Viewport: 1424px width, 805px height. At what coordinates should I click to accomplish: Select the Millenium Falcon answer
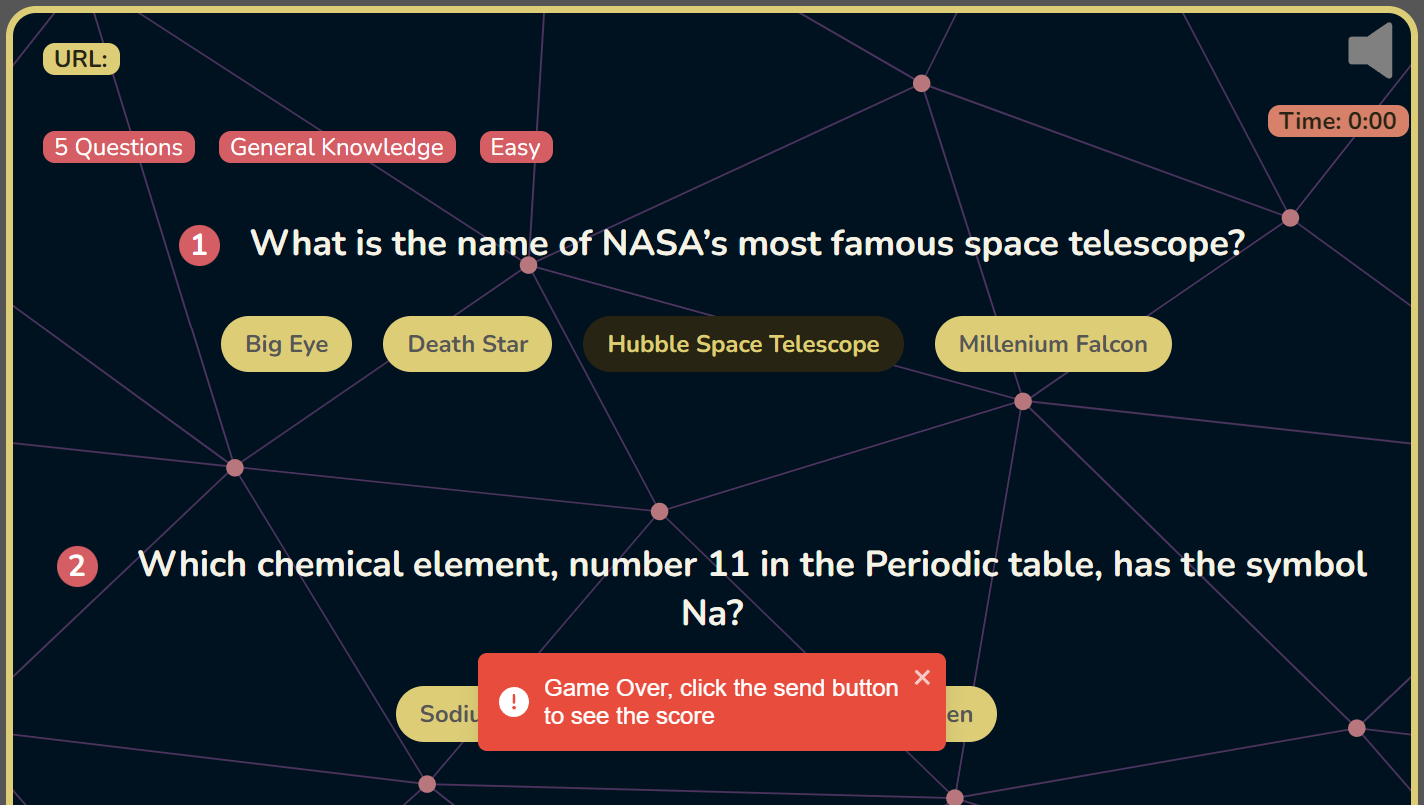[1053, 344]
